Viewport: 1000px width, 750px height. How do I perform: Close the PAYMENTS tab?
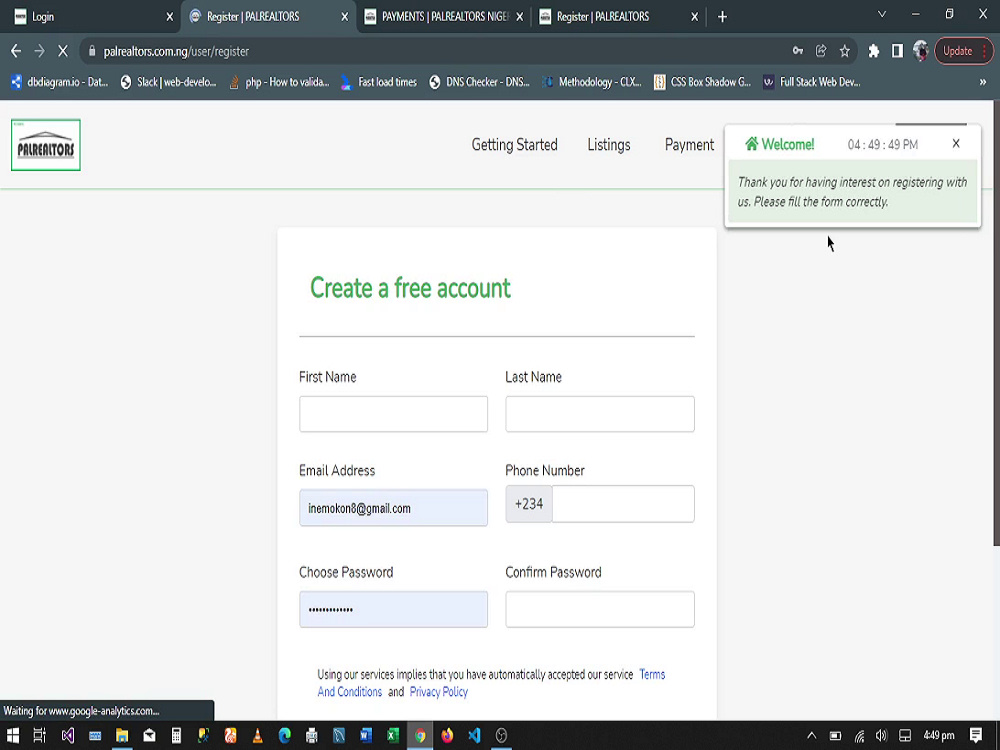tap(520, 17)
